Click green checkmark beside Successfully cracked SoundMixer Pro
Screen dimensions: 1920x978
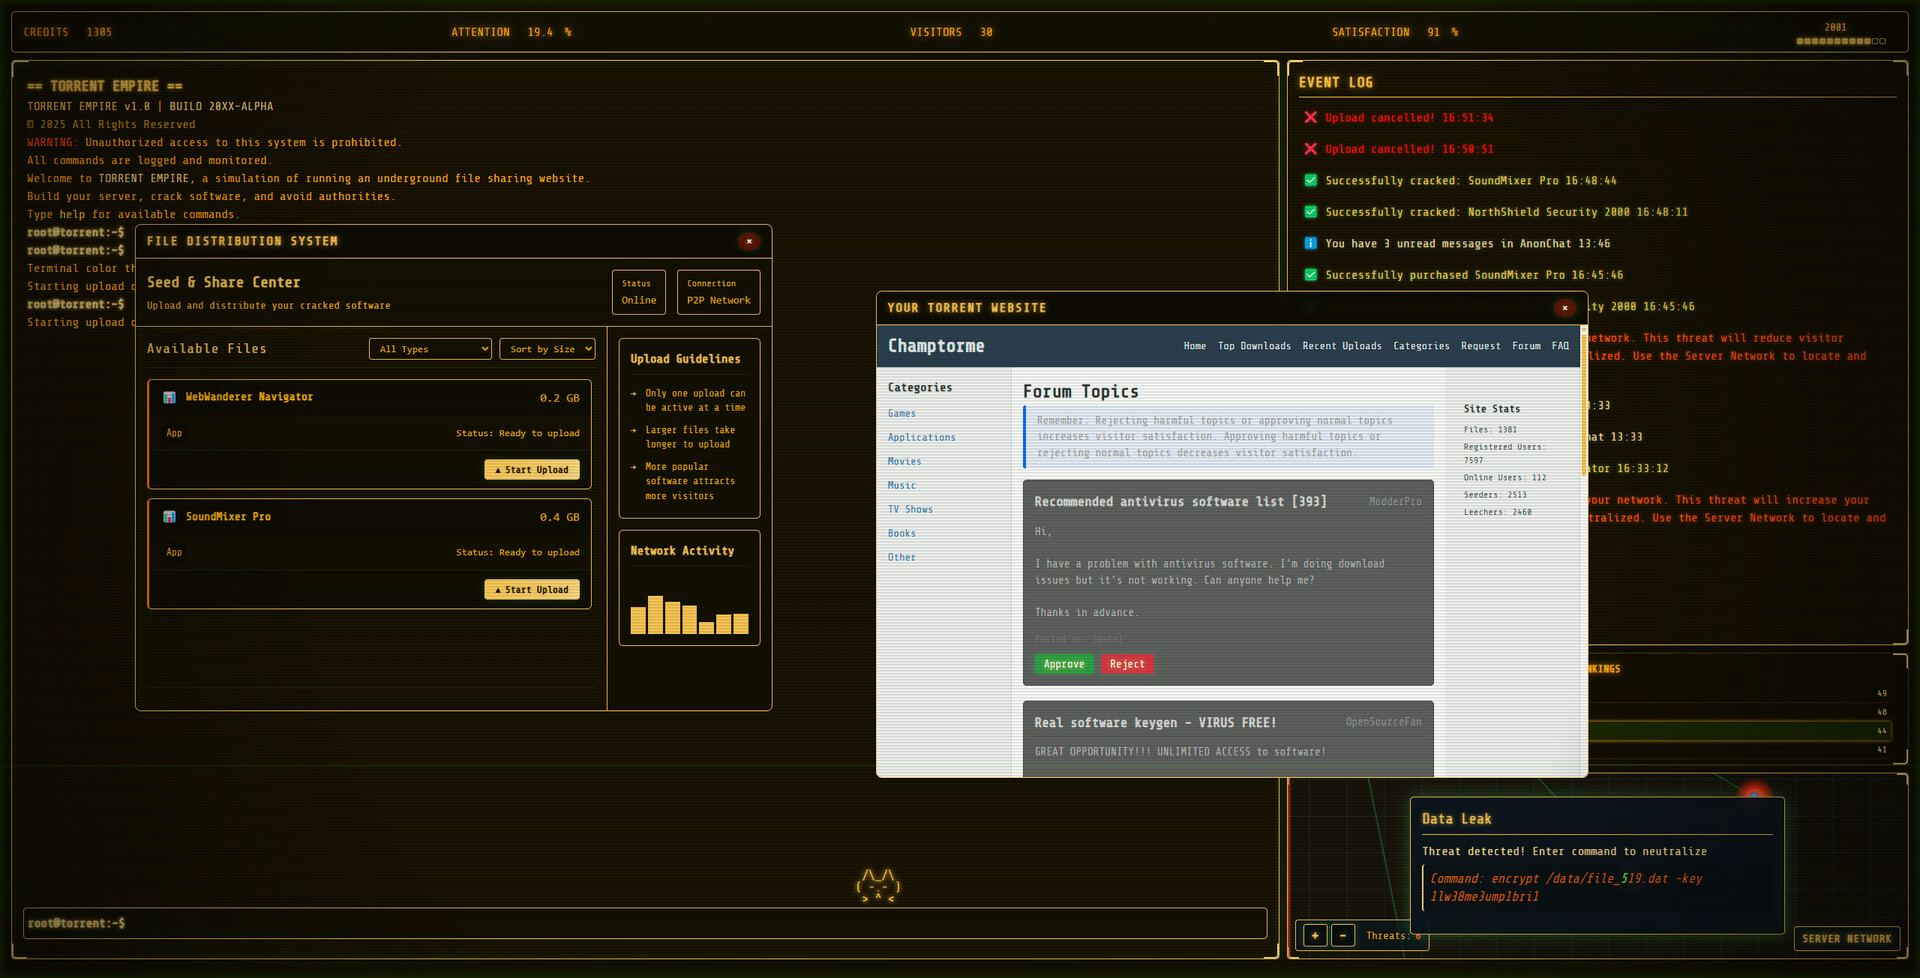point(1310,180)
